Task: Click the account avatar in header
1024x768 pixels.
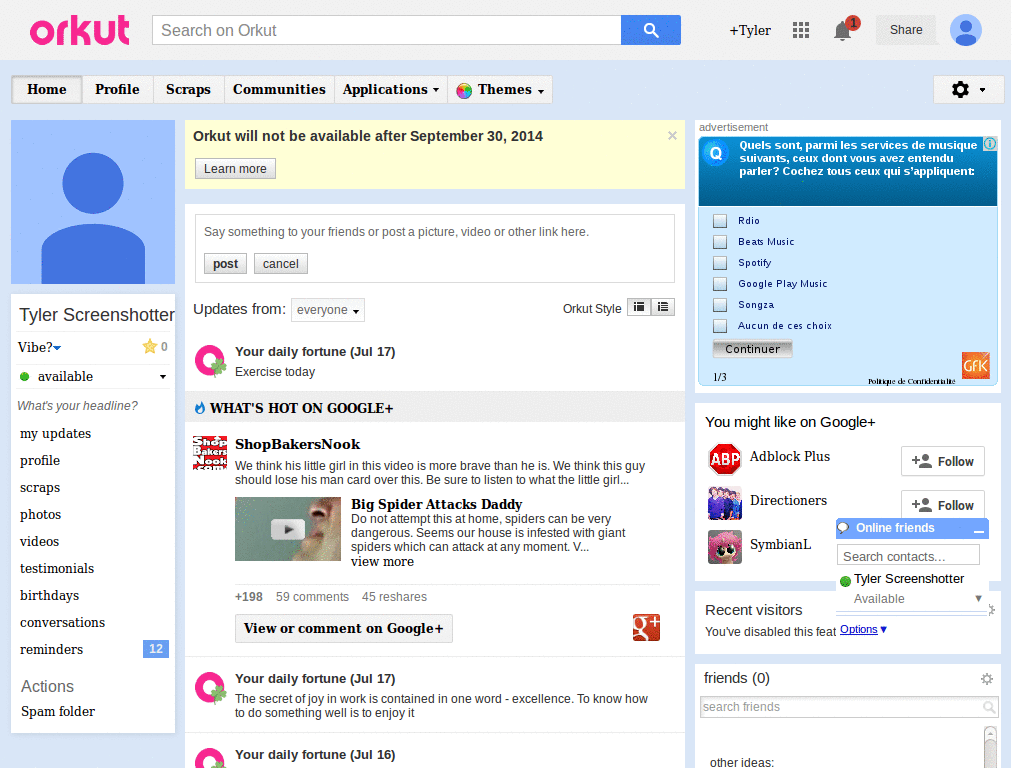Action: tap(965, 30)
